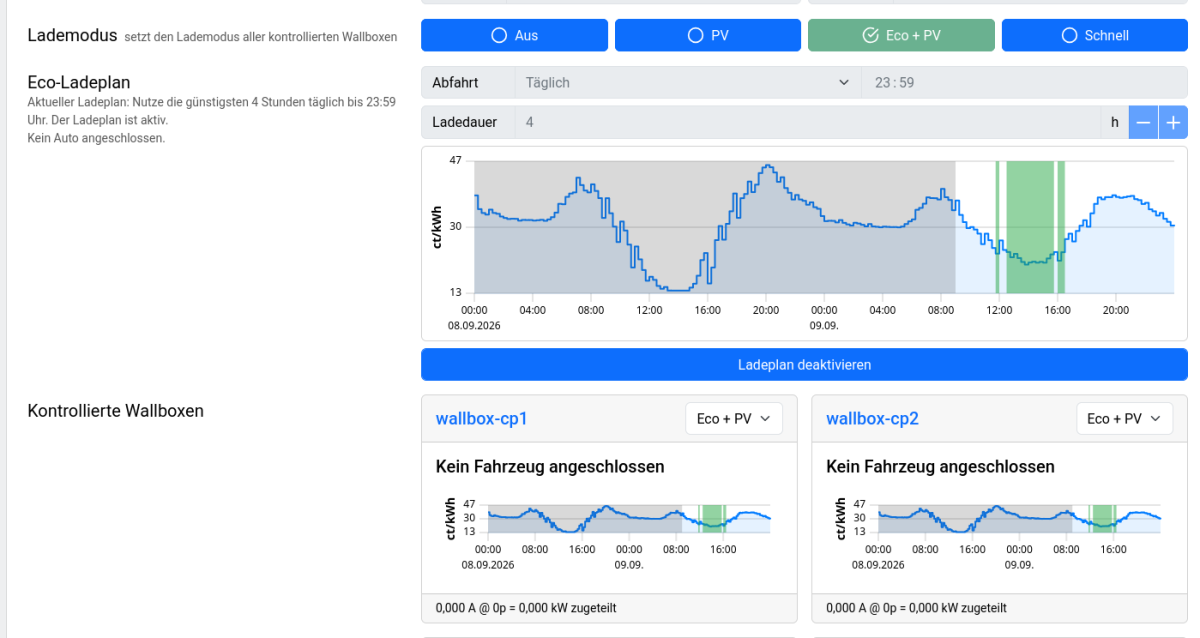Click the minus icon for Ladedauer
Image resolution: width=1200 pixels, height=638 pixels.
1143,123
